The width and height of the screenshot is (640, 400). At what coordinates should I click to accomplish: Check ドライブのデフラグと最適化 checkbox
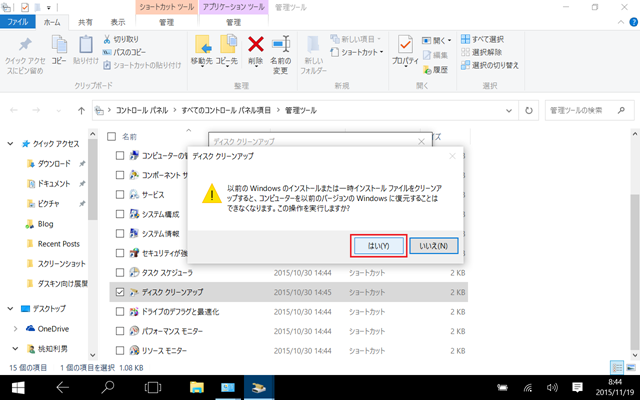(120, 311)
